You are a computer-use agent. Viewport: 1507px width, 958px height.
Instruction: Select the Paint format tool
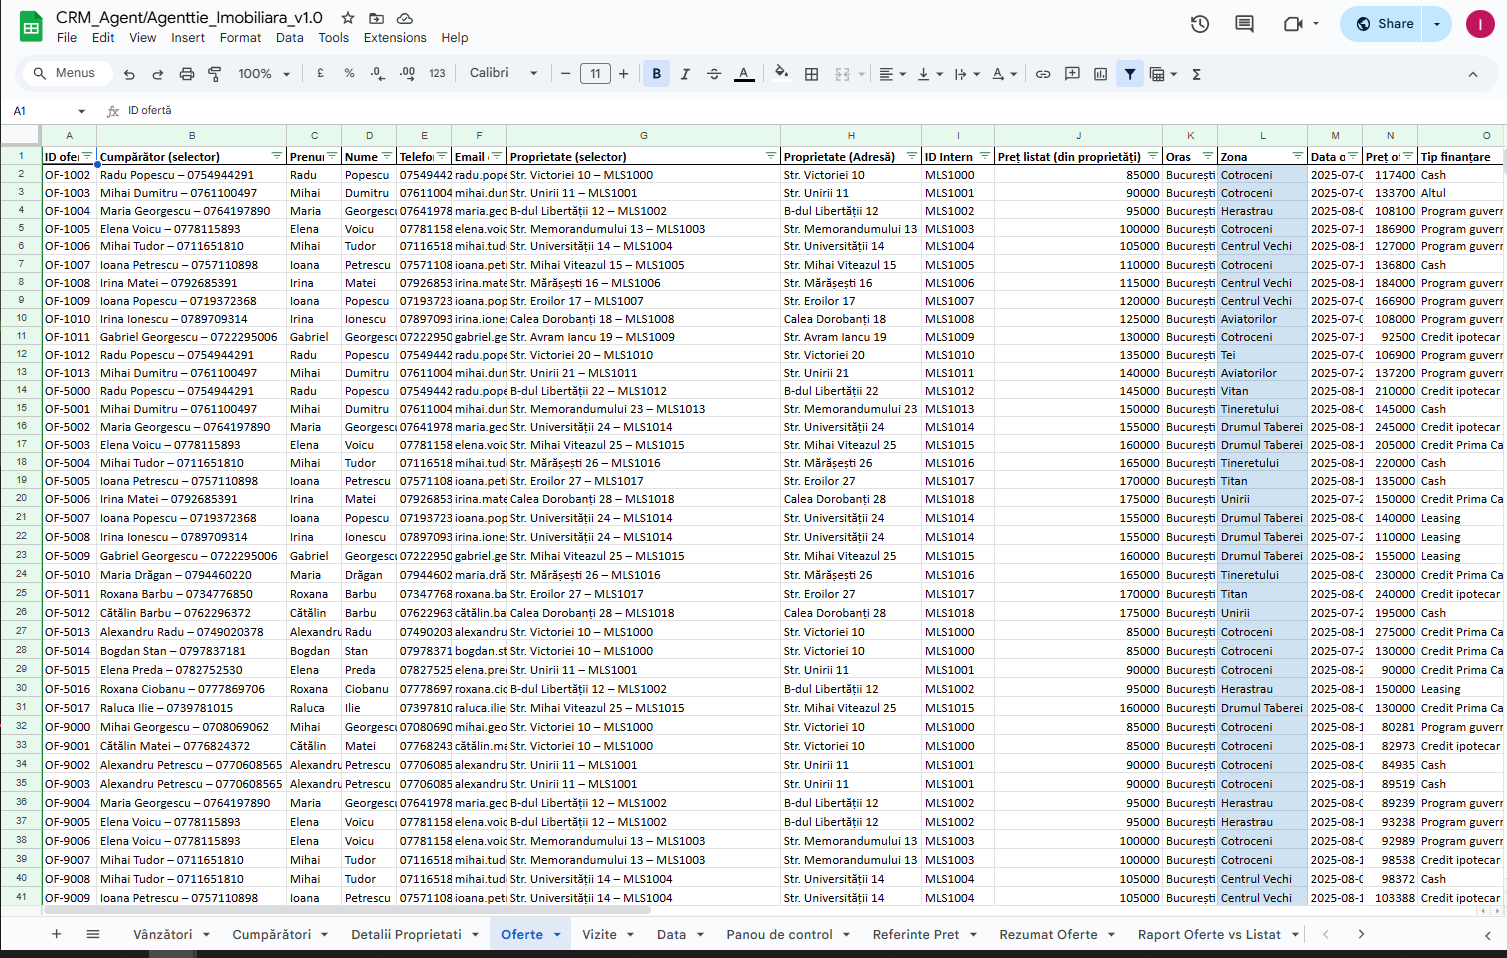pos(214,74)
